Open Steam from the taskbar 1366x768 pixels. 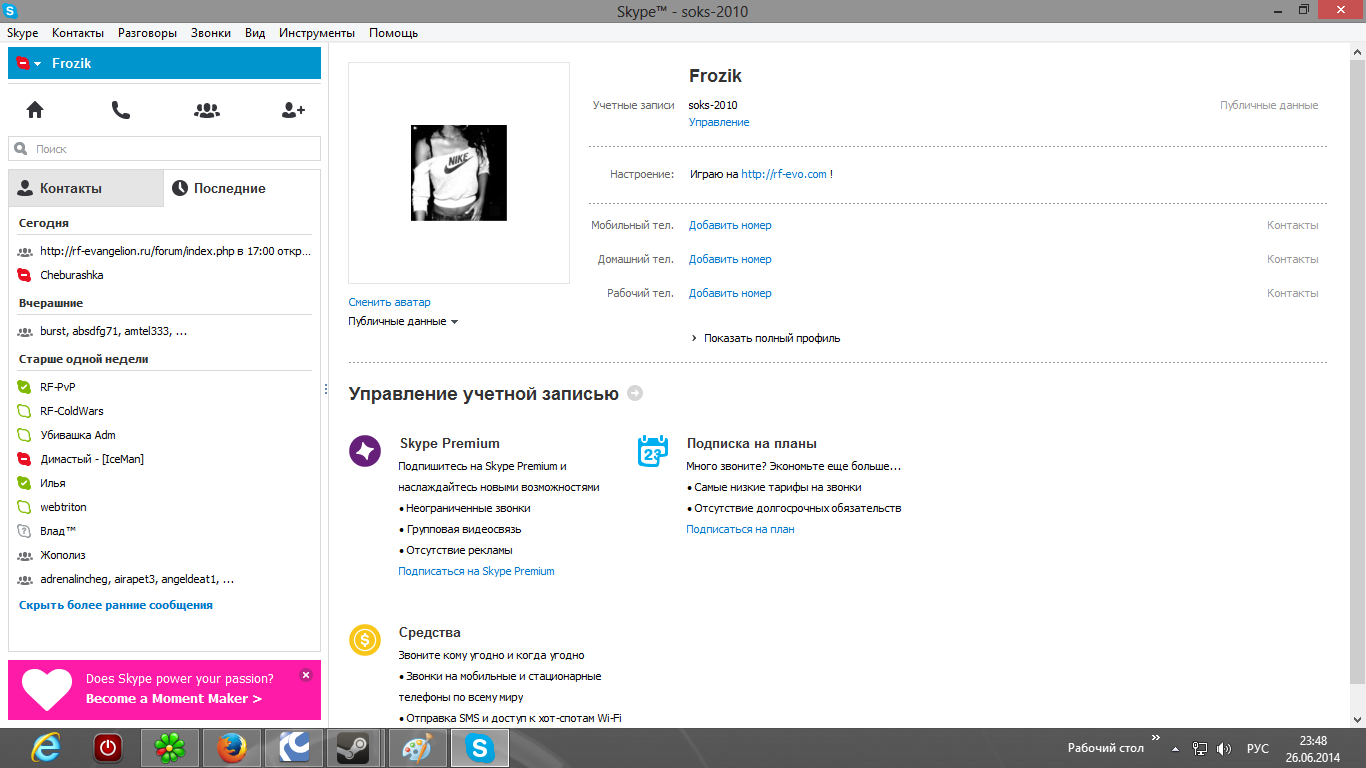coord(352,748)
